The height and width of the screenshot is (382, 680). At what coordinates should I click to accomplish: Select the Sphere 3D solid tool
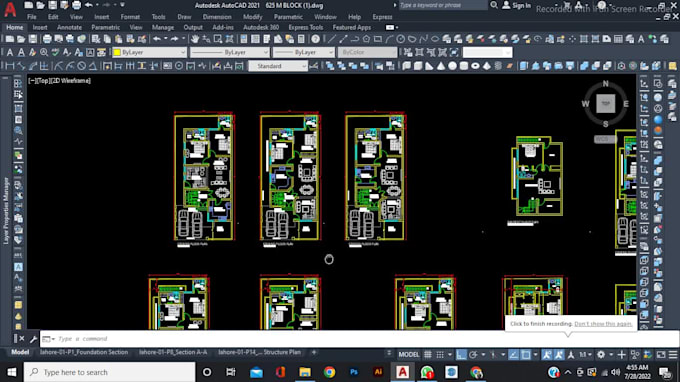452,66
